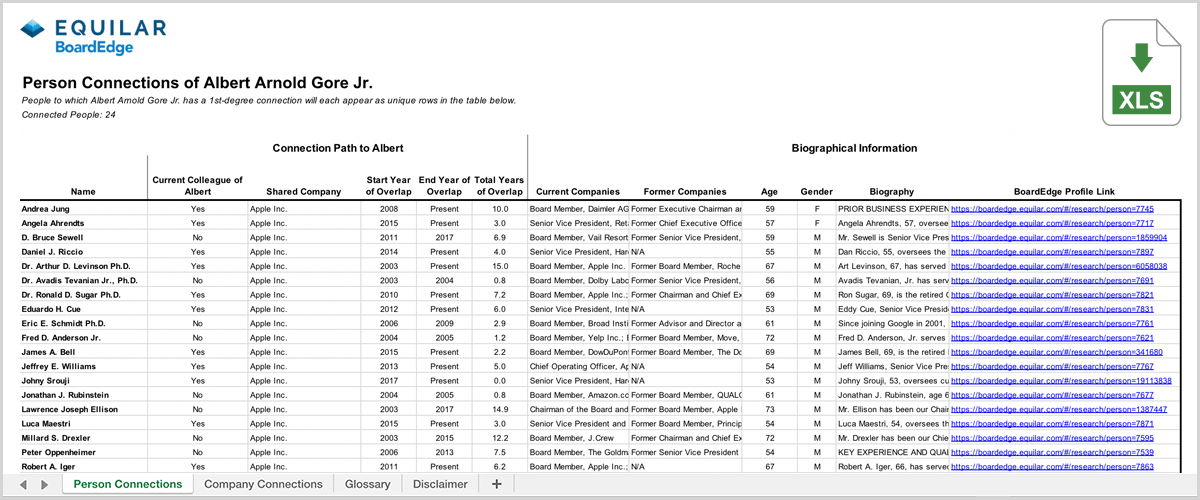Switch to Person Connections tab
The height and width of the screenshot is (500, 1200).
[x=128, y=484]
